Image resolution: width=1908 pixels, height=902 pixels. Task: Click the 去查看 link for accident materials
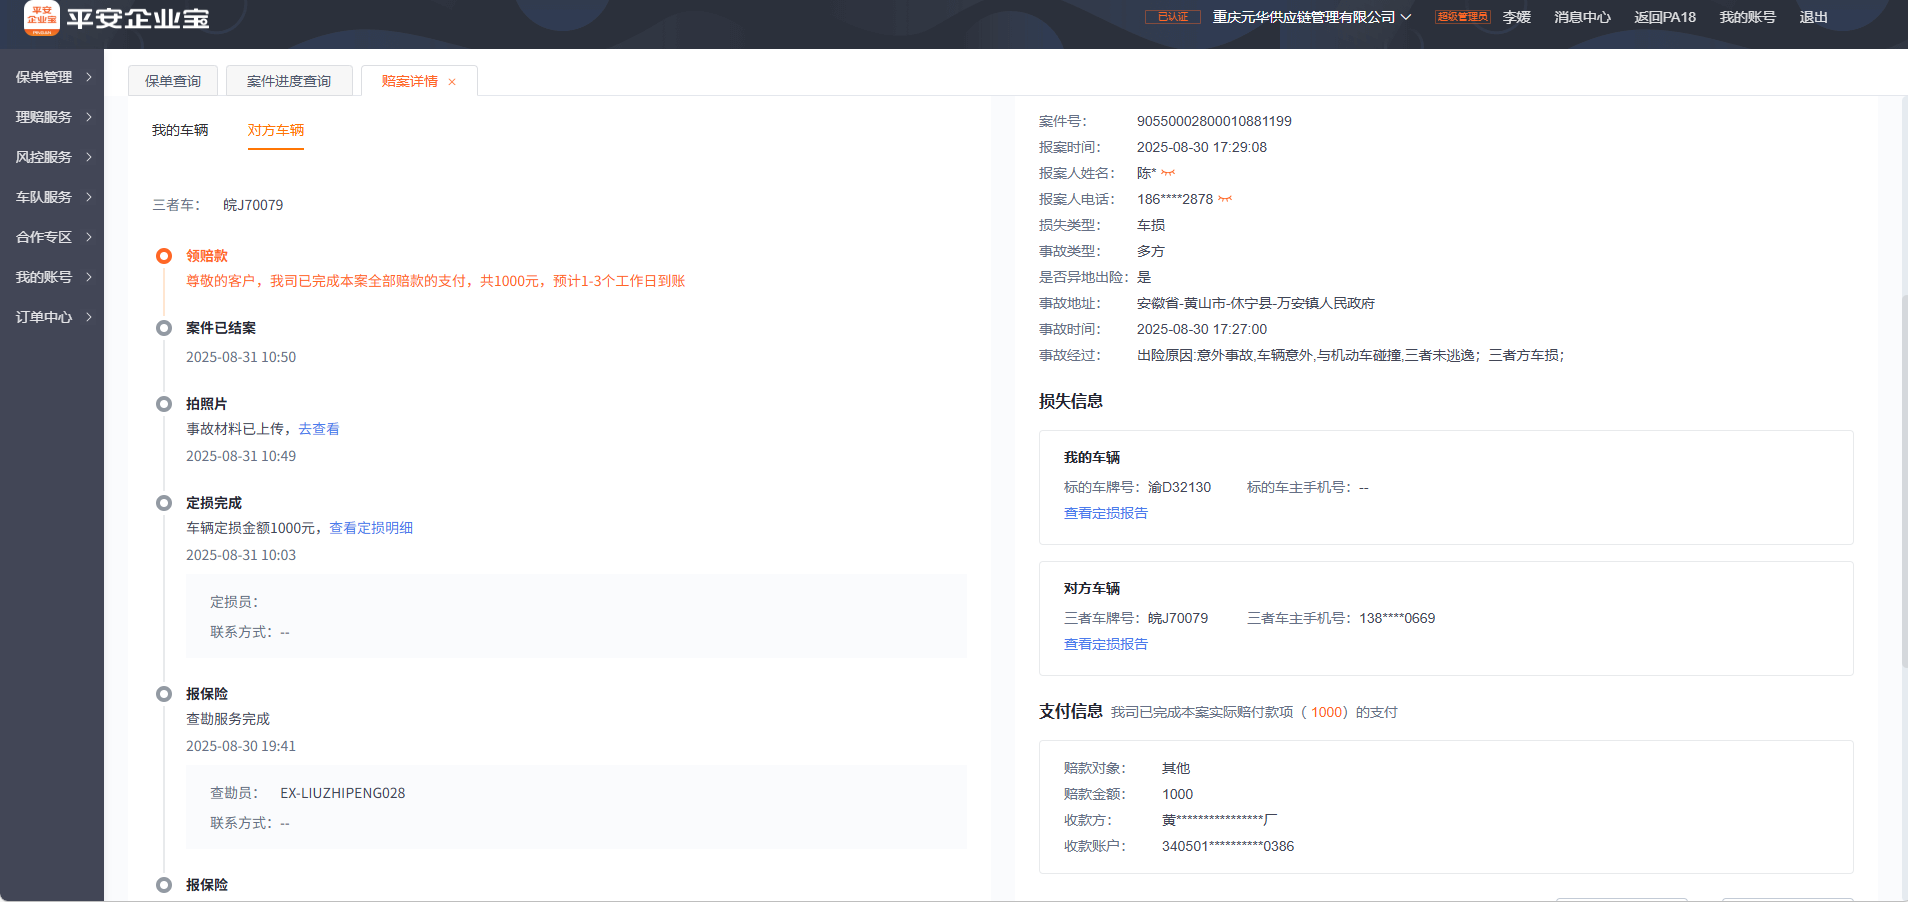click(x=319, y=429)
